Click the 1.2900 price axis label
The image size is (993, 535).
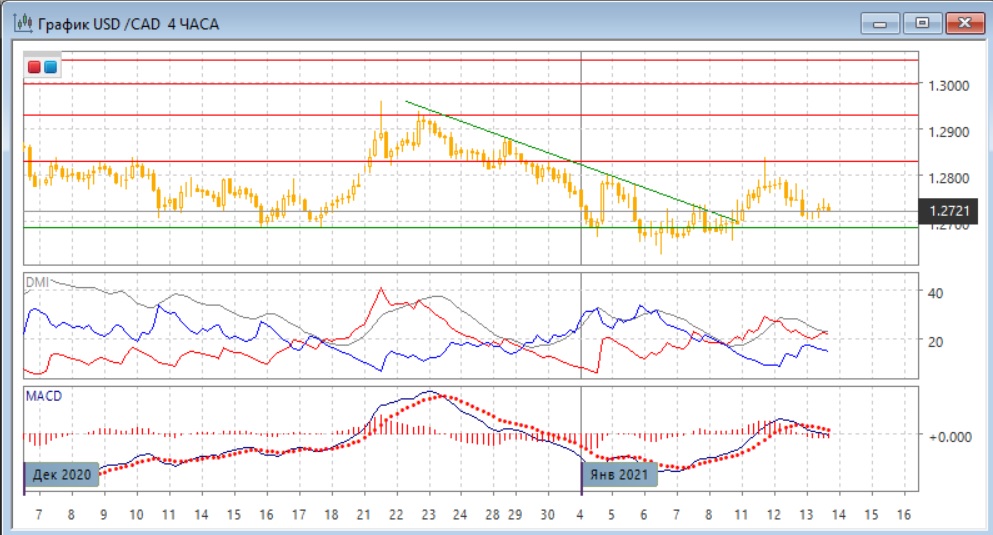click(948, 132)
